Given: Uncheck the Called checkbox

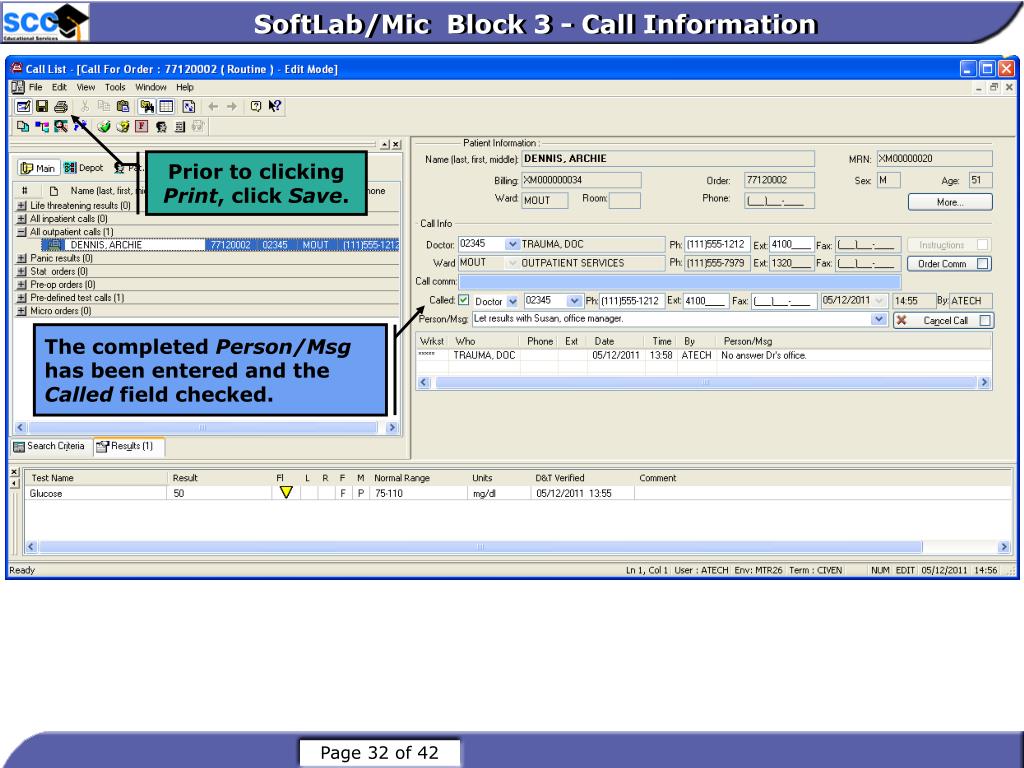Looking at the screenshot, I should click(464, 300).
